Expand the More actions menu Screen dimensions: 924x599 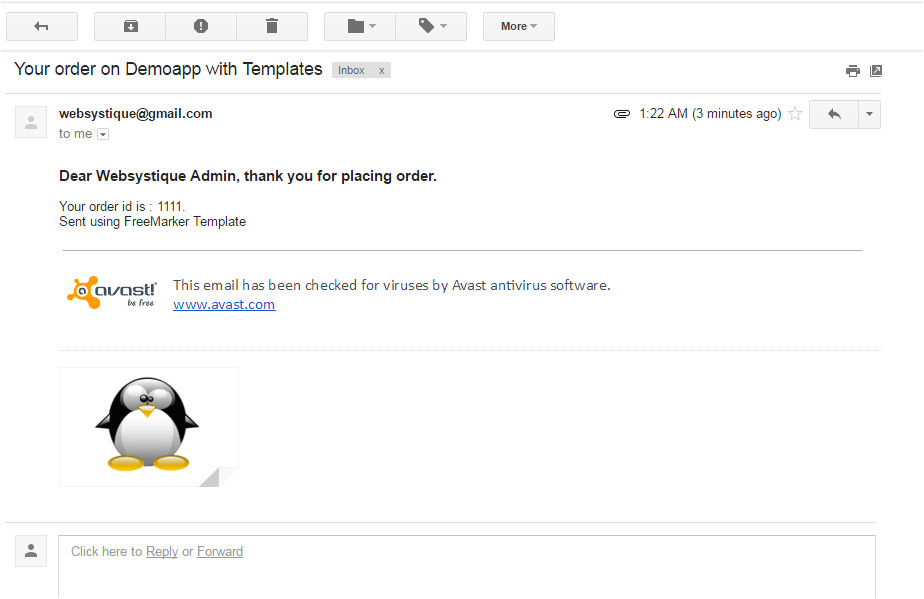518,26
